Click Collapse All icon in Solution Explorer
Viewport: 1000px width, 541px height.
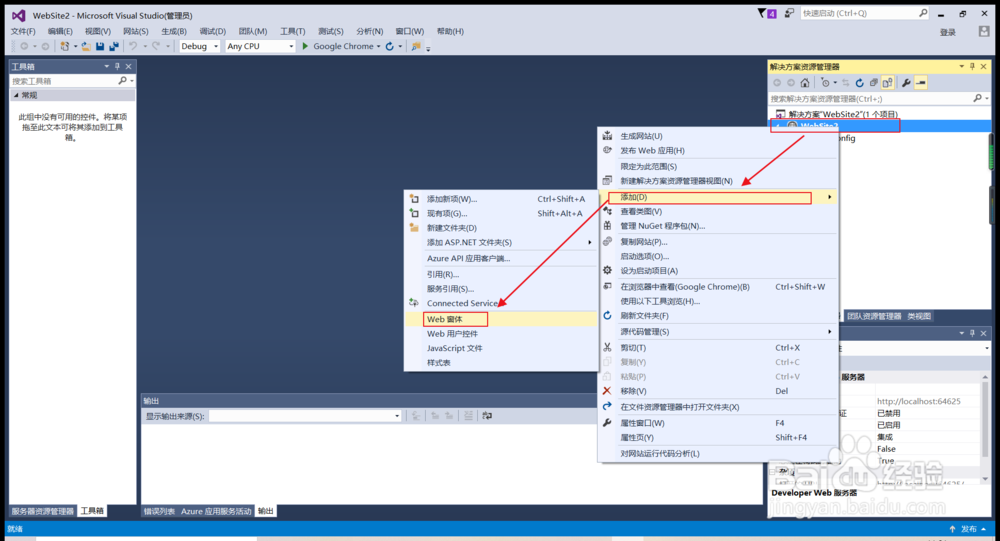click(x=873, y=82)
